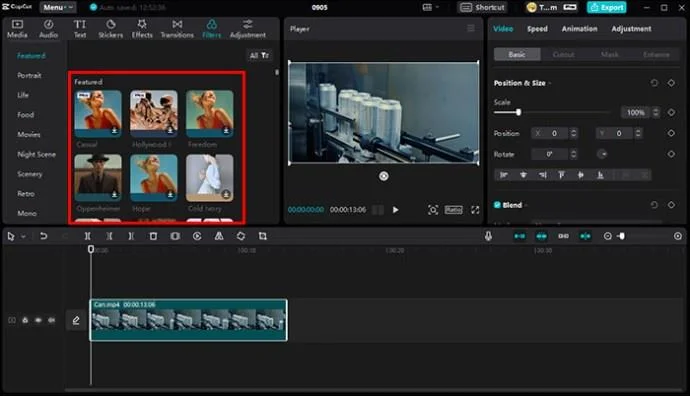
Task: Switch to the Animation tab
Action: click(x=580, y=29)
